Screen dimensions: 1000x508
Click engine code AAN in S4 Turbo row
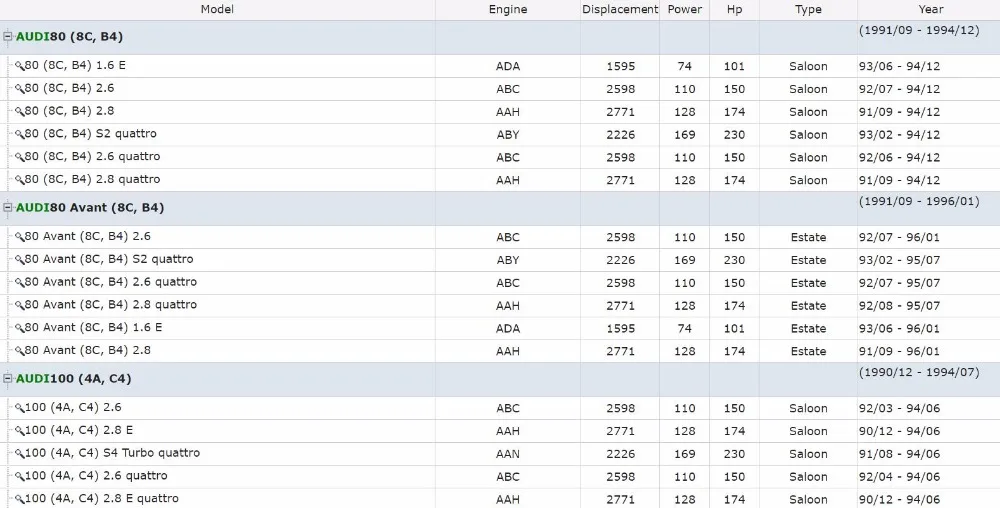(508, 454)
